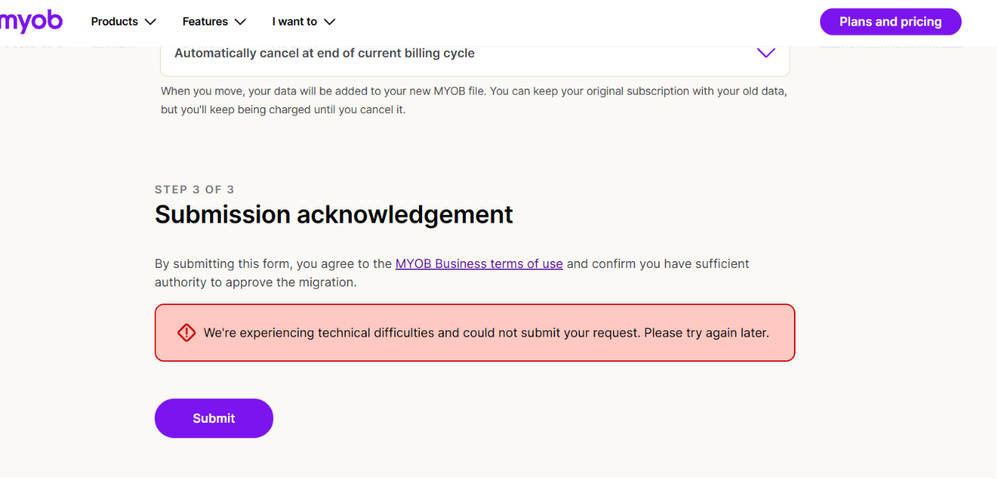Expand the chevron beside "I want to"
Screen dimensions: 998x479
tap(329, 22)
